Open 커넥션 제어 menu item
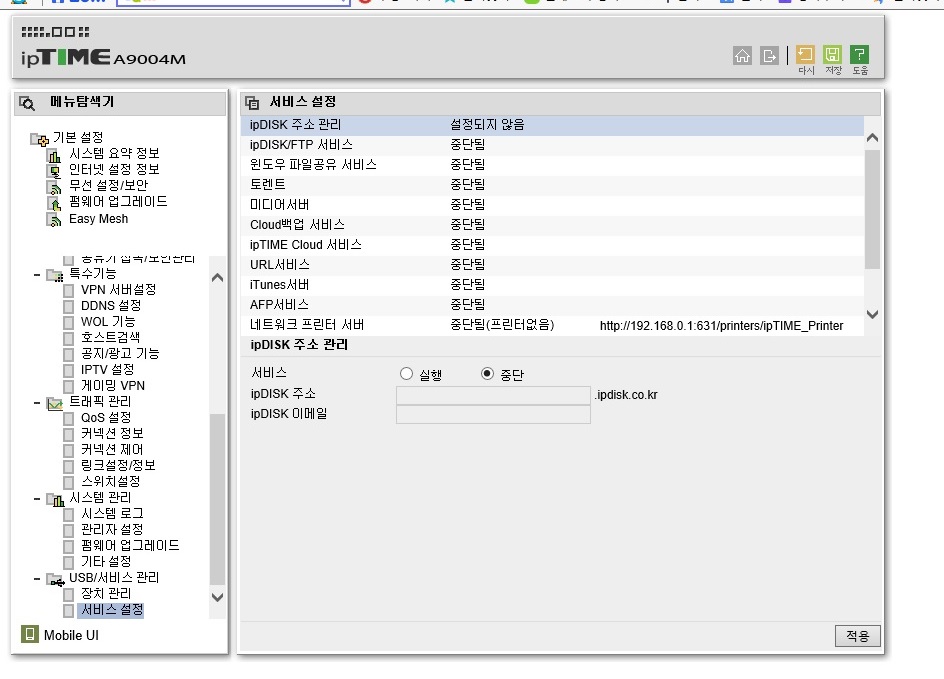 [112, 450]
